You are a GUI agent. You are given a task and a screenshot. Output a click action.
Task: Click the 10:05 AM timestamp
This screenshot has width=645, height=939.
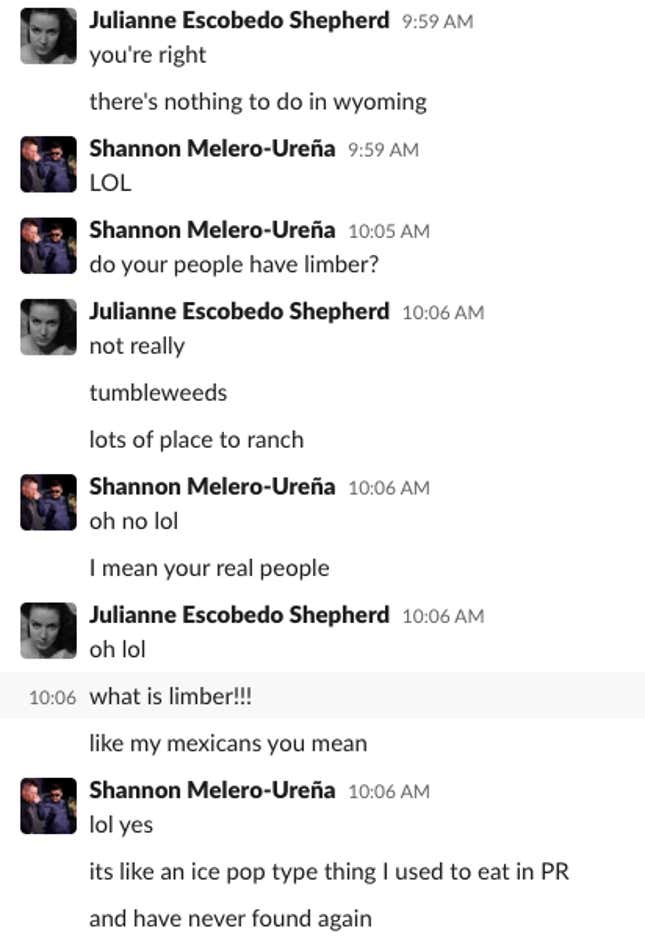tap(388, 231)
